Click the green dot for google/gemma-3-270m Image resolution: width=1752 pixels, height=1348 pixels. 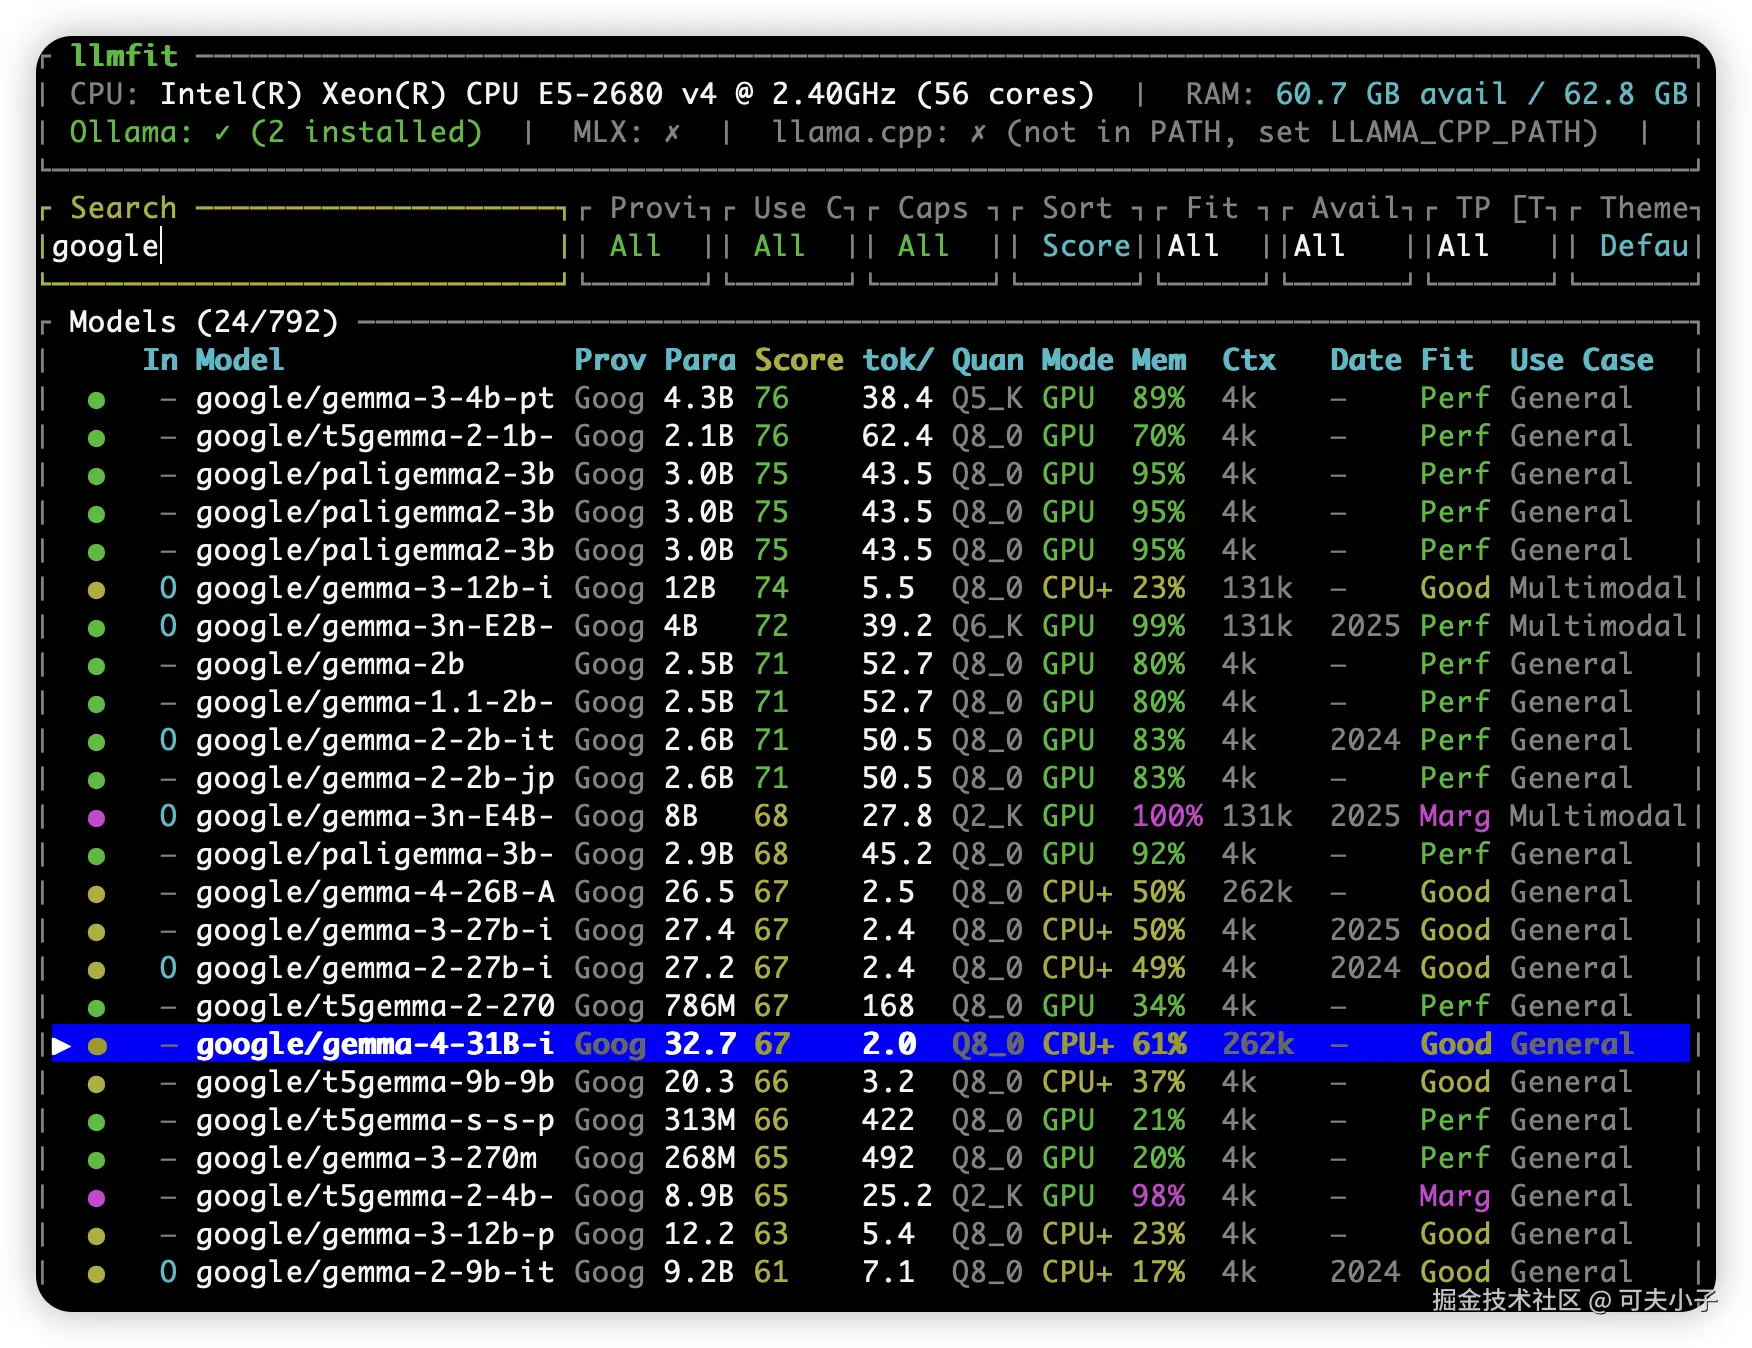[x=96, y=1160]
